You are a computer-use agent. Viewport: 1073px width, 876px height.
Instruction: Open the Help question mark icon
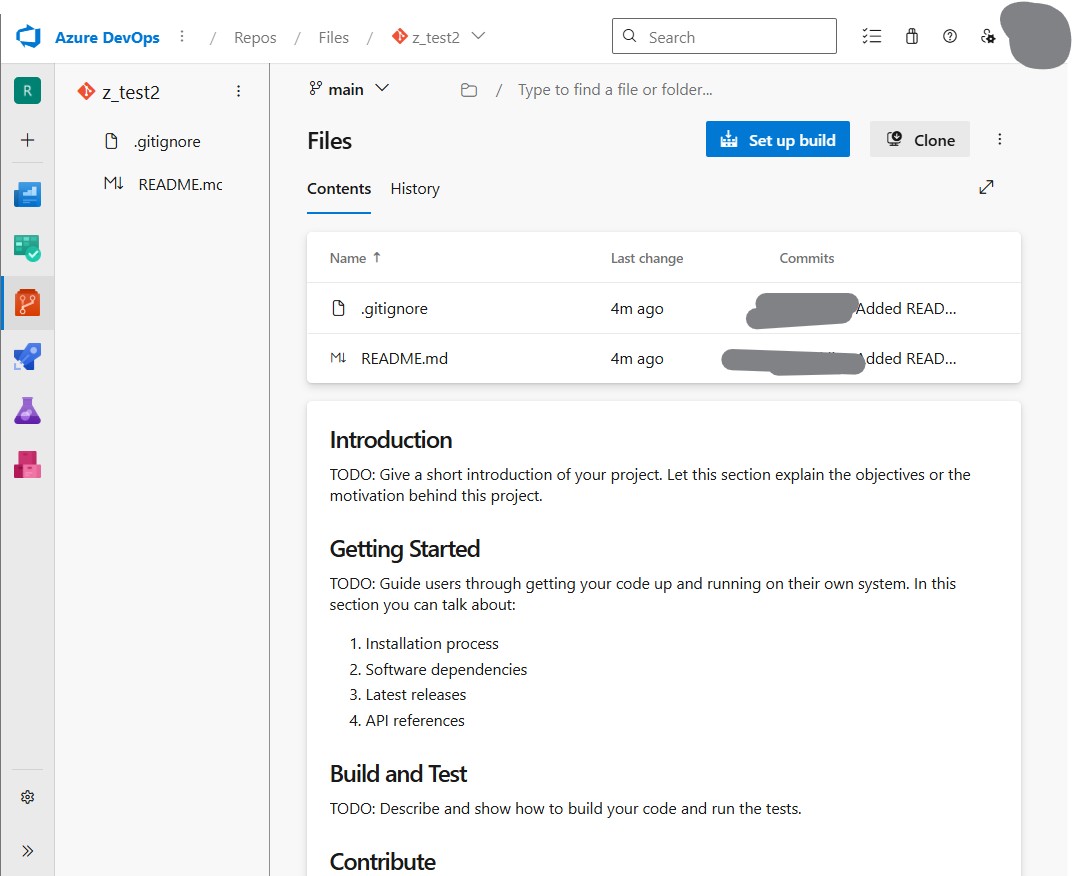click(x=950, y=36)
